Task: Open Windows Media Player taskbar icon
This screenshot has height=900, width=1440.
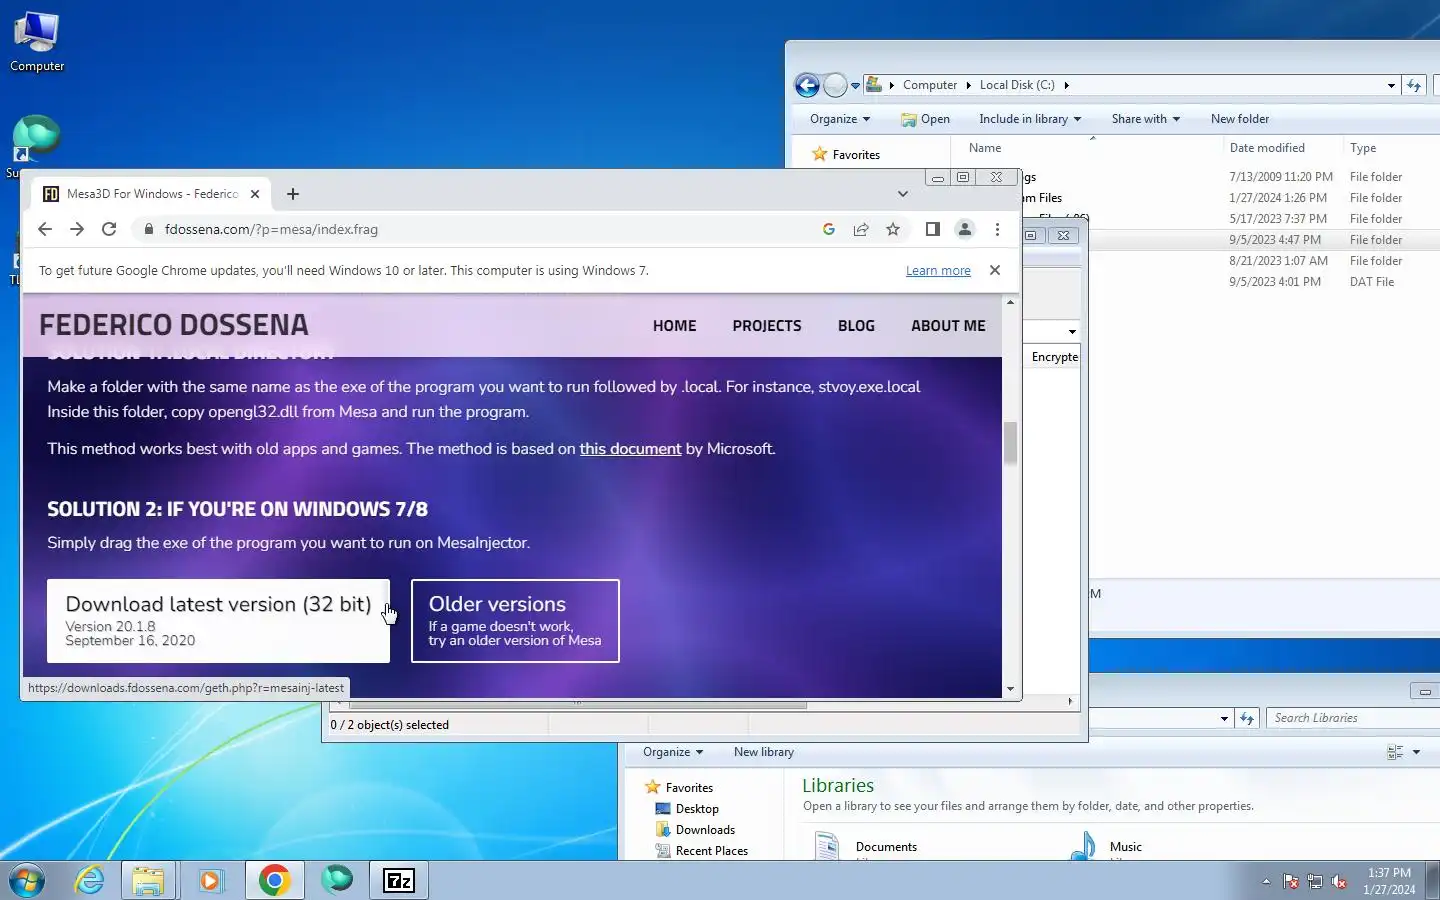Action: coord(210,880)
